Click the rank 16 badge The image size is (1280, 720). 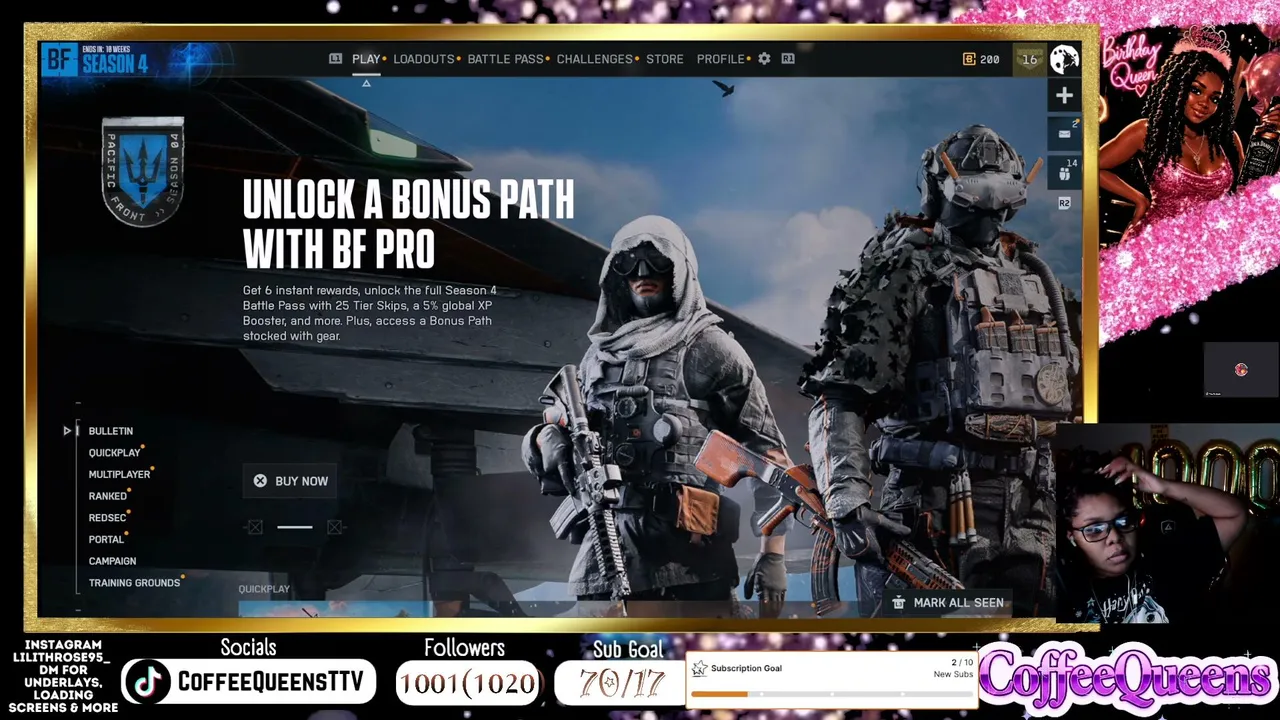pos(1029,59)
